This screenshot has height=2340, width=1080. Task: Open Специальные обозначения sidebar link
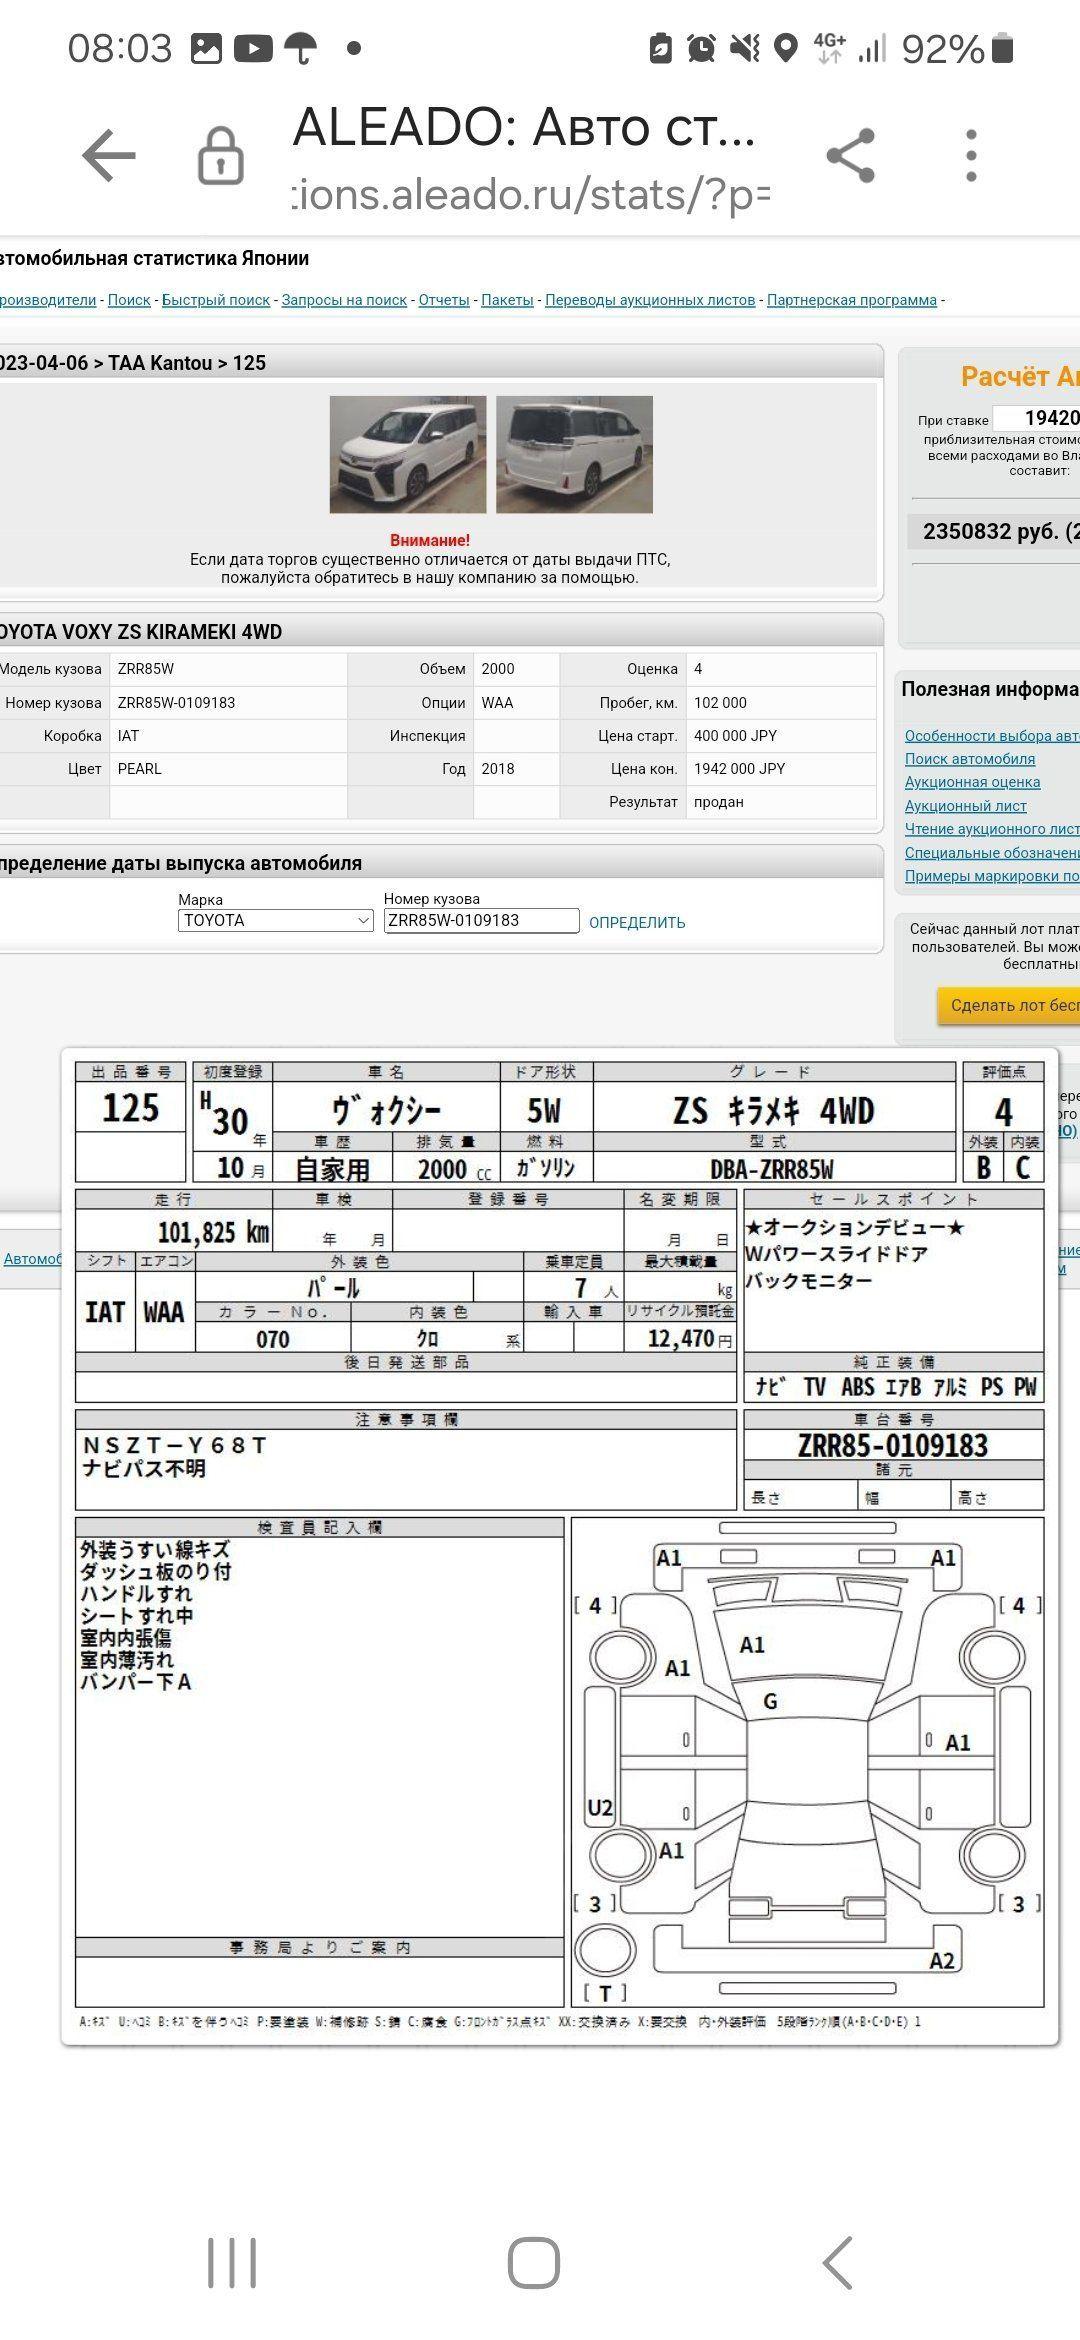[992, 853]
